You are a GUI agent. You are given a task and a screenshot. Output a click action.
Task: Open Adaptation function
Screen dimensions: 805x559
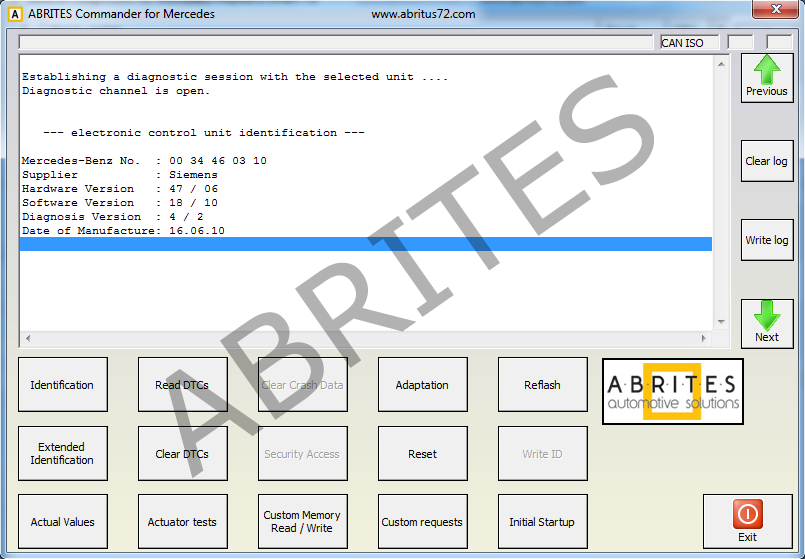tap(423, 384)
